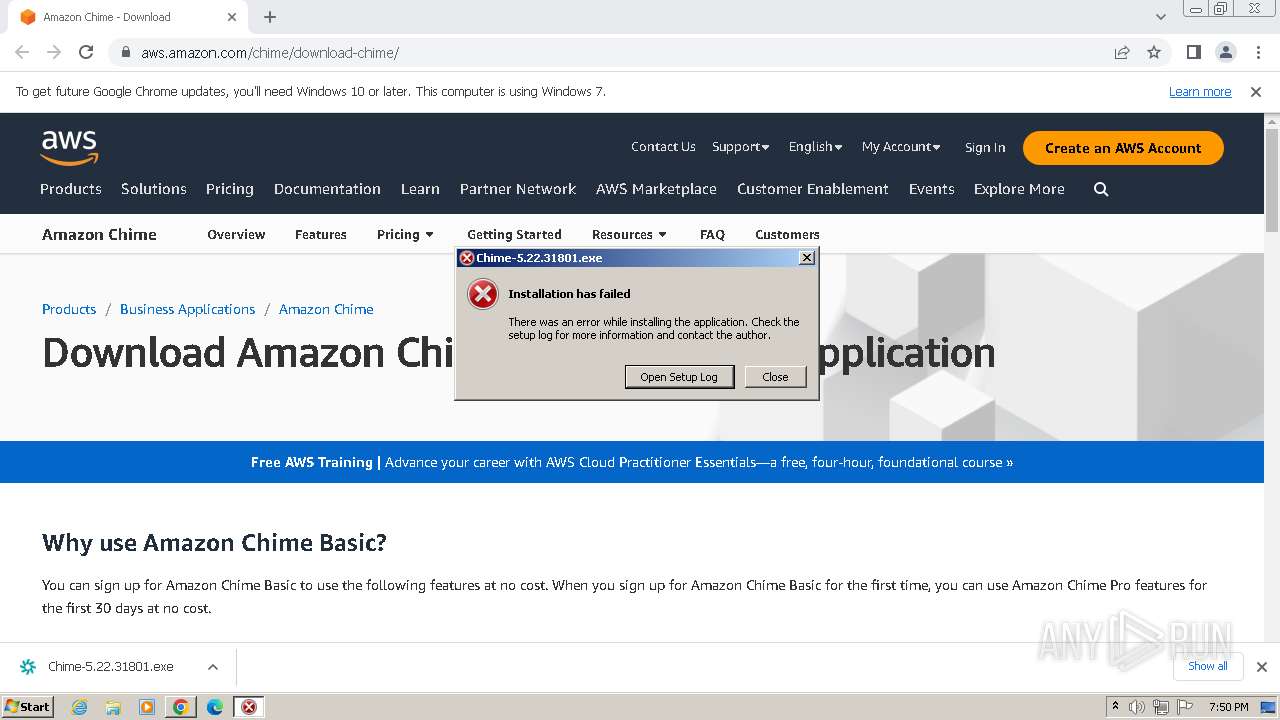The width and height of the screenshot is (1280, 720).
Task: Open Chime-5.22.31801.exe download options arrow
Action: pos(213,667)
